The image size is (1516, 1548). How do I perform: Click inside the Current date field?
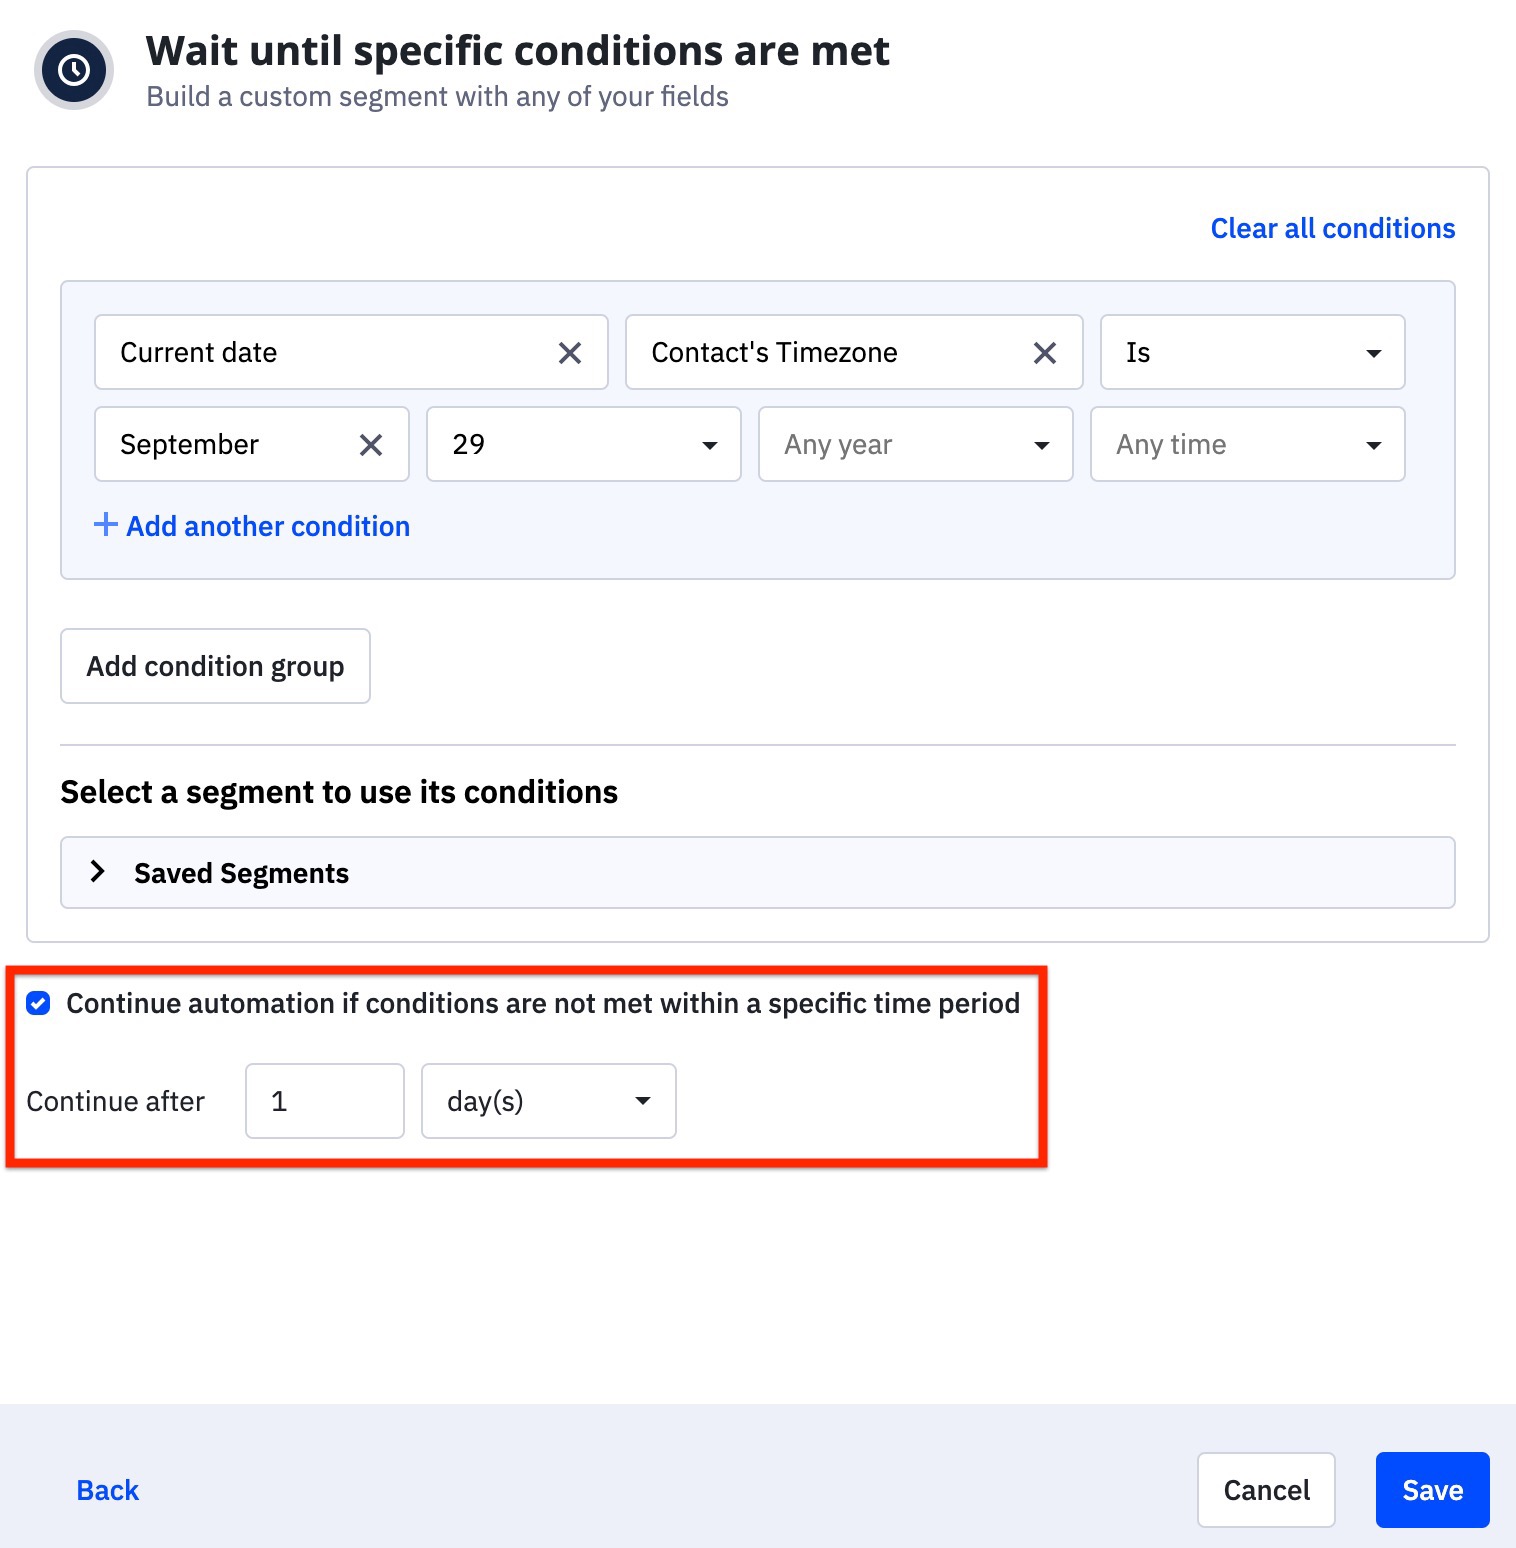point(320,353)
